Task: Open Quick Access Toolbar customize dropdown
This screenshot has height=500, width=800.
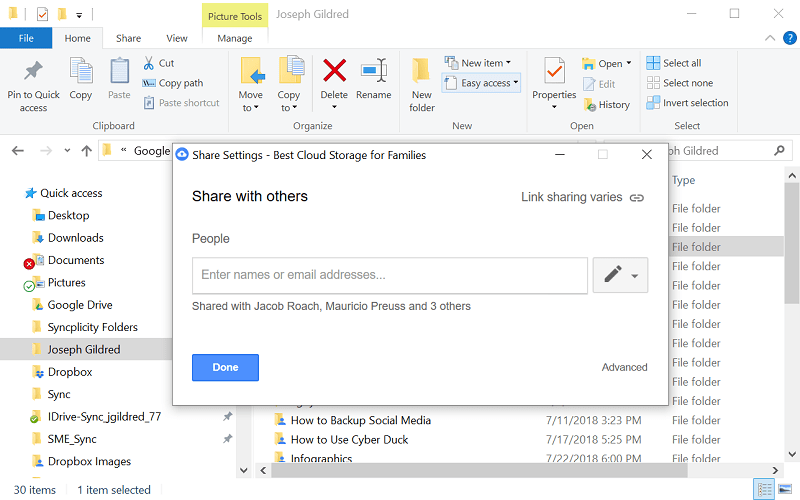Action: click(x=79, y=15)
